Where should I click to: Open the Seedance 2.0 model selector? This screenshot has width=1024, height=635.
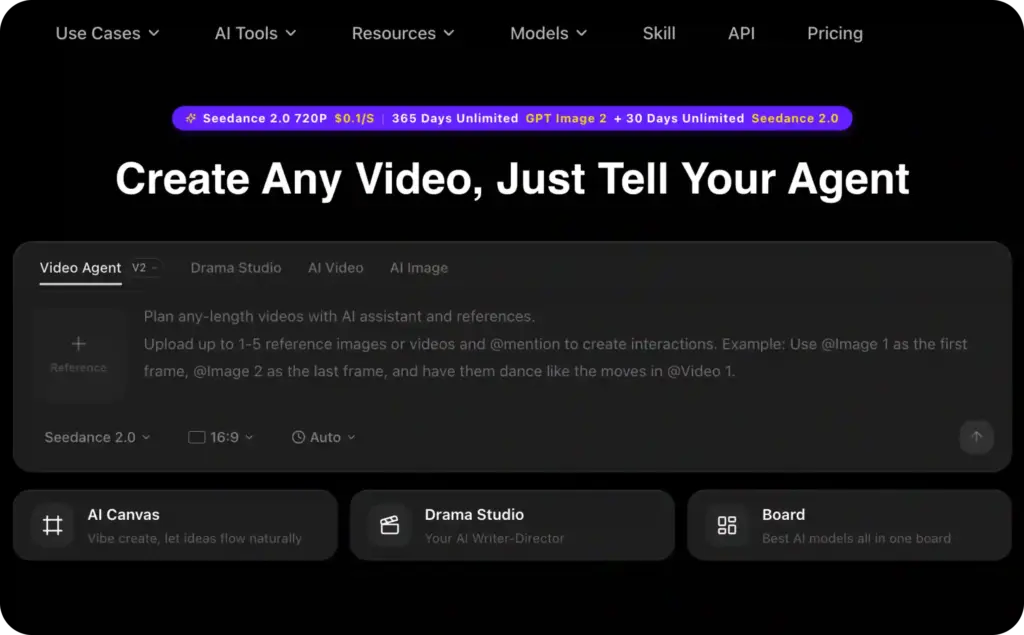coord(97,437)
